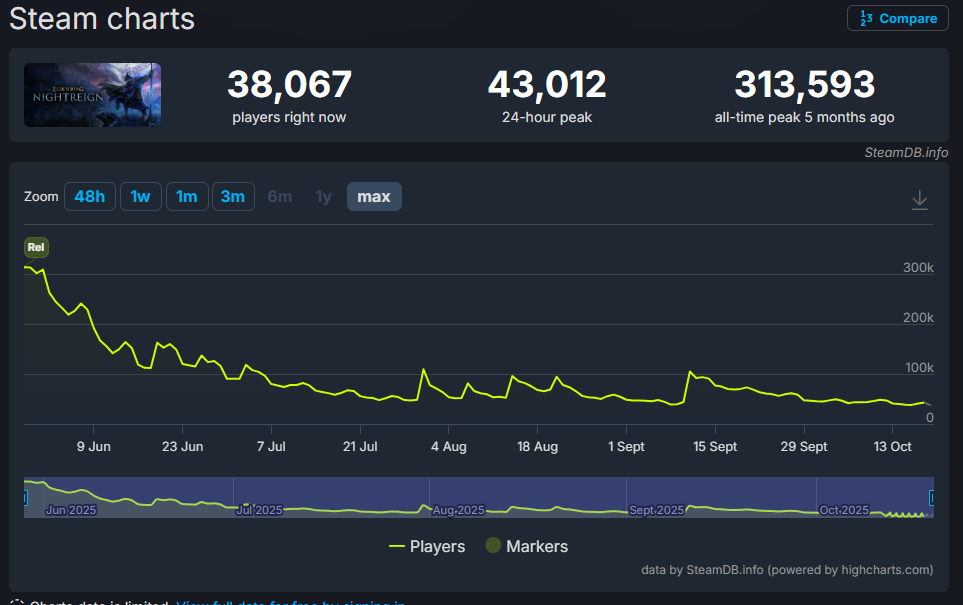
Task: Select the 1y zoom range
Action: 324,197
